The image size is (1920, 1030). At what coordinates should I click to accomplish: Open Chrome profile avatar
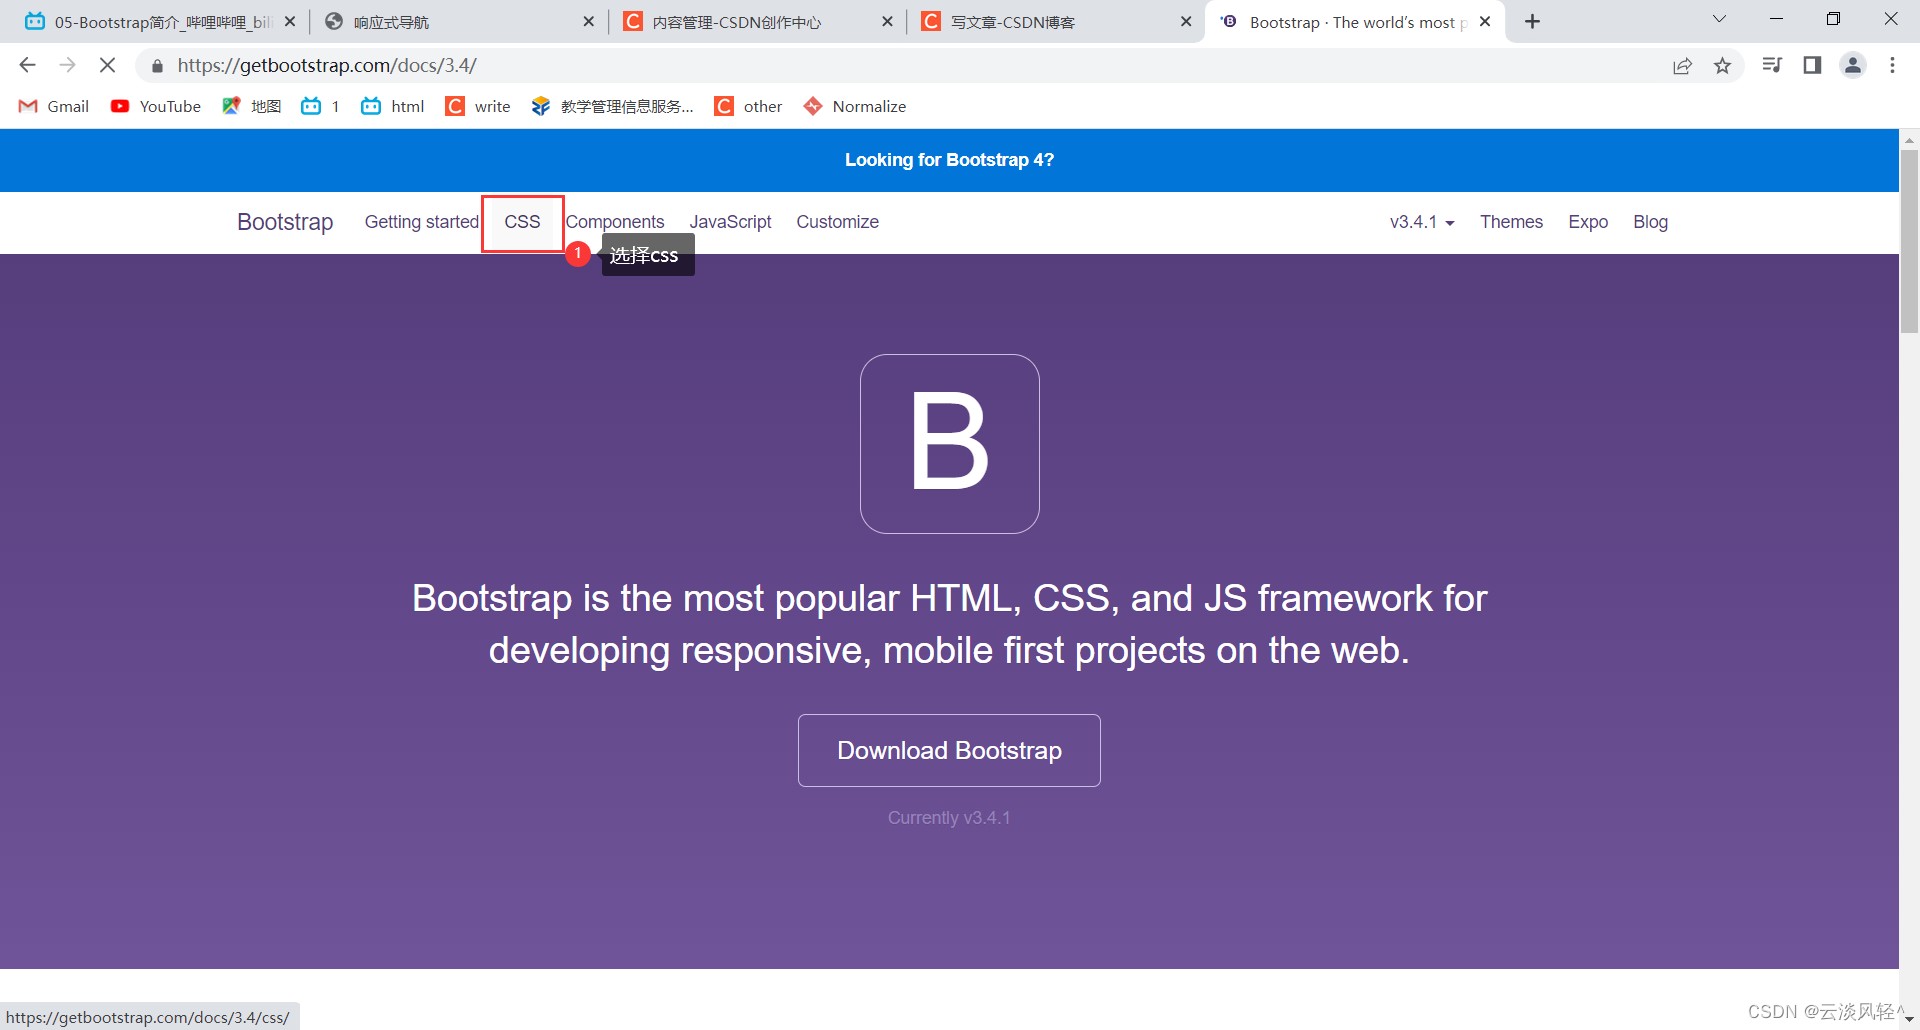point(1853,65)
